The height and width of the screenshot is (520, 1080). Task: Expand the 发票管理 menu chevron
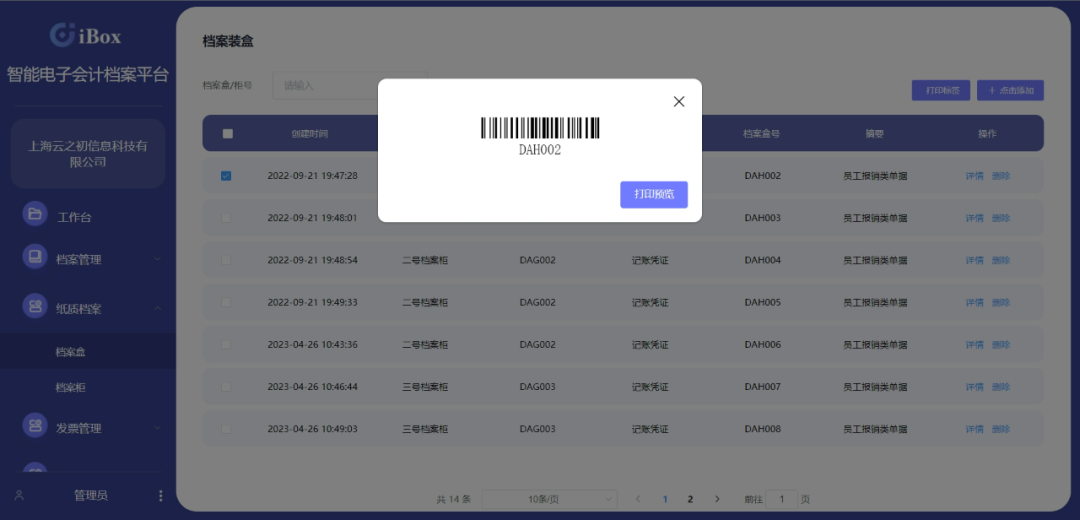[158, 428]
